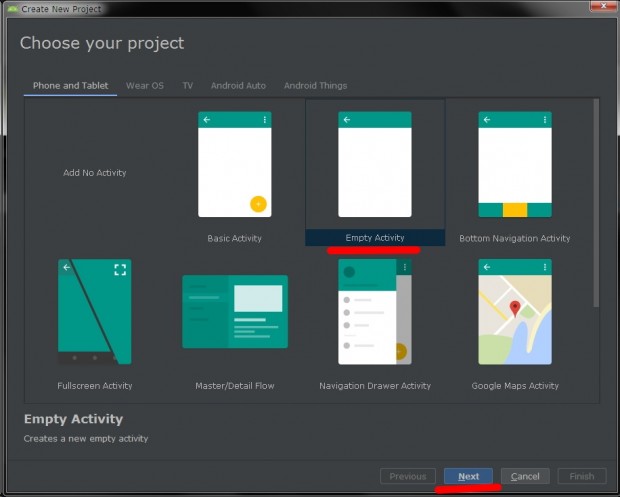Choose the Master/Detail Flow template
The image size is (620, 497).
coord(234,312)
